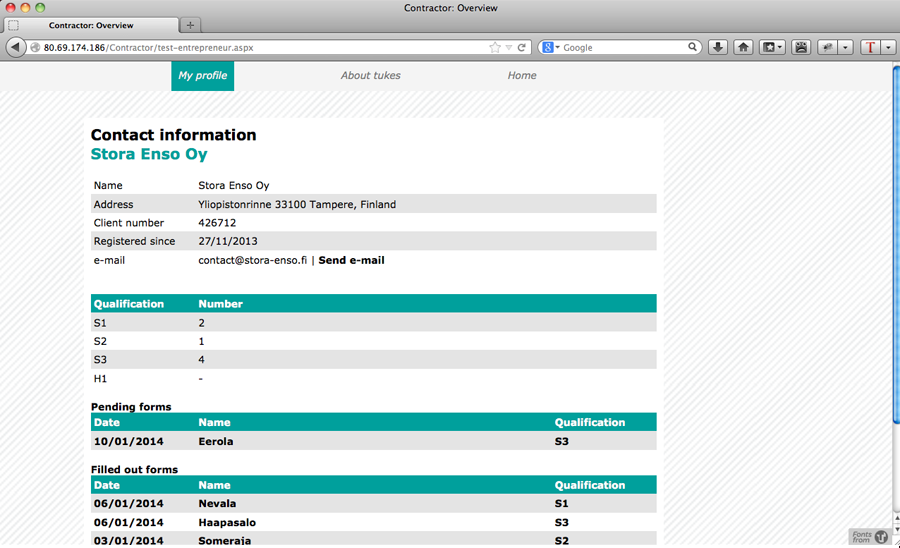Click the sad face toolbar icon

(801, 47)
